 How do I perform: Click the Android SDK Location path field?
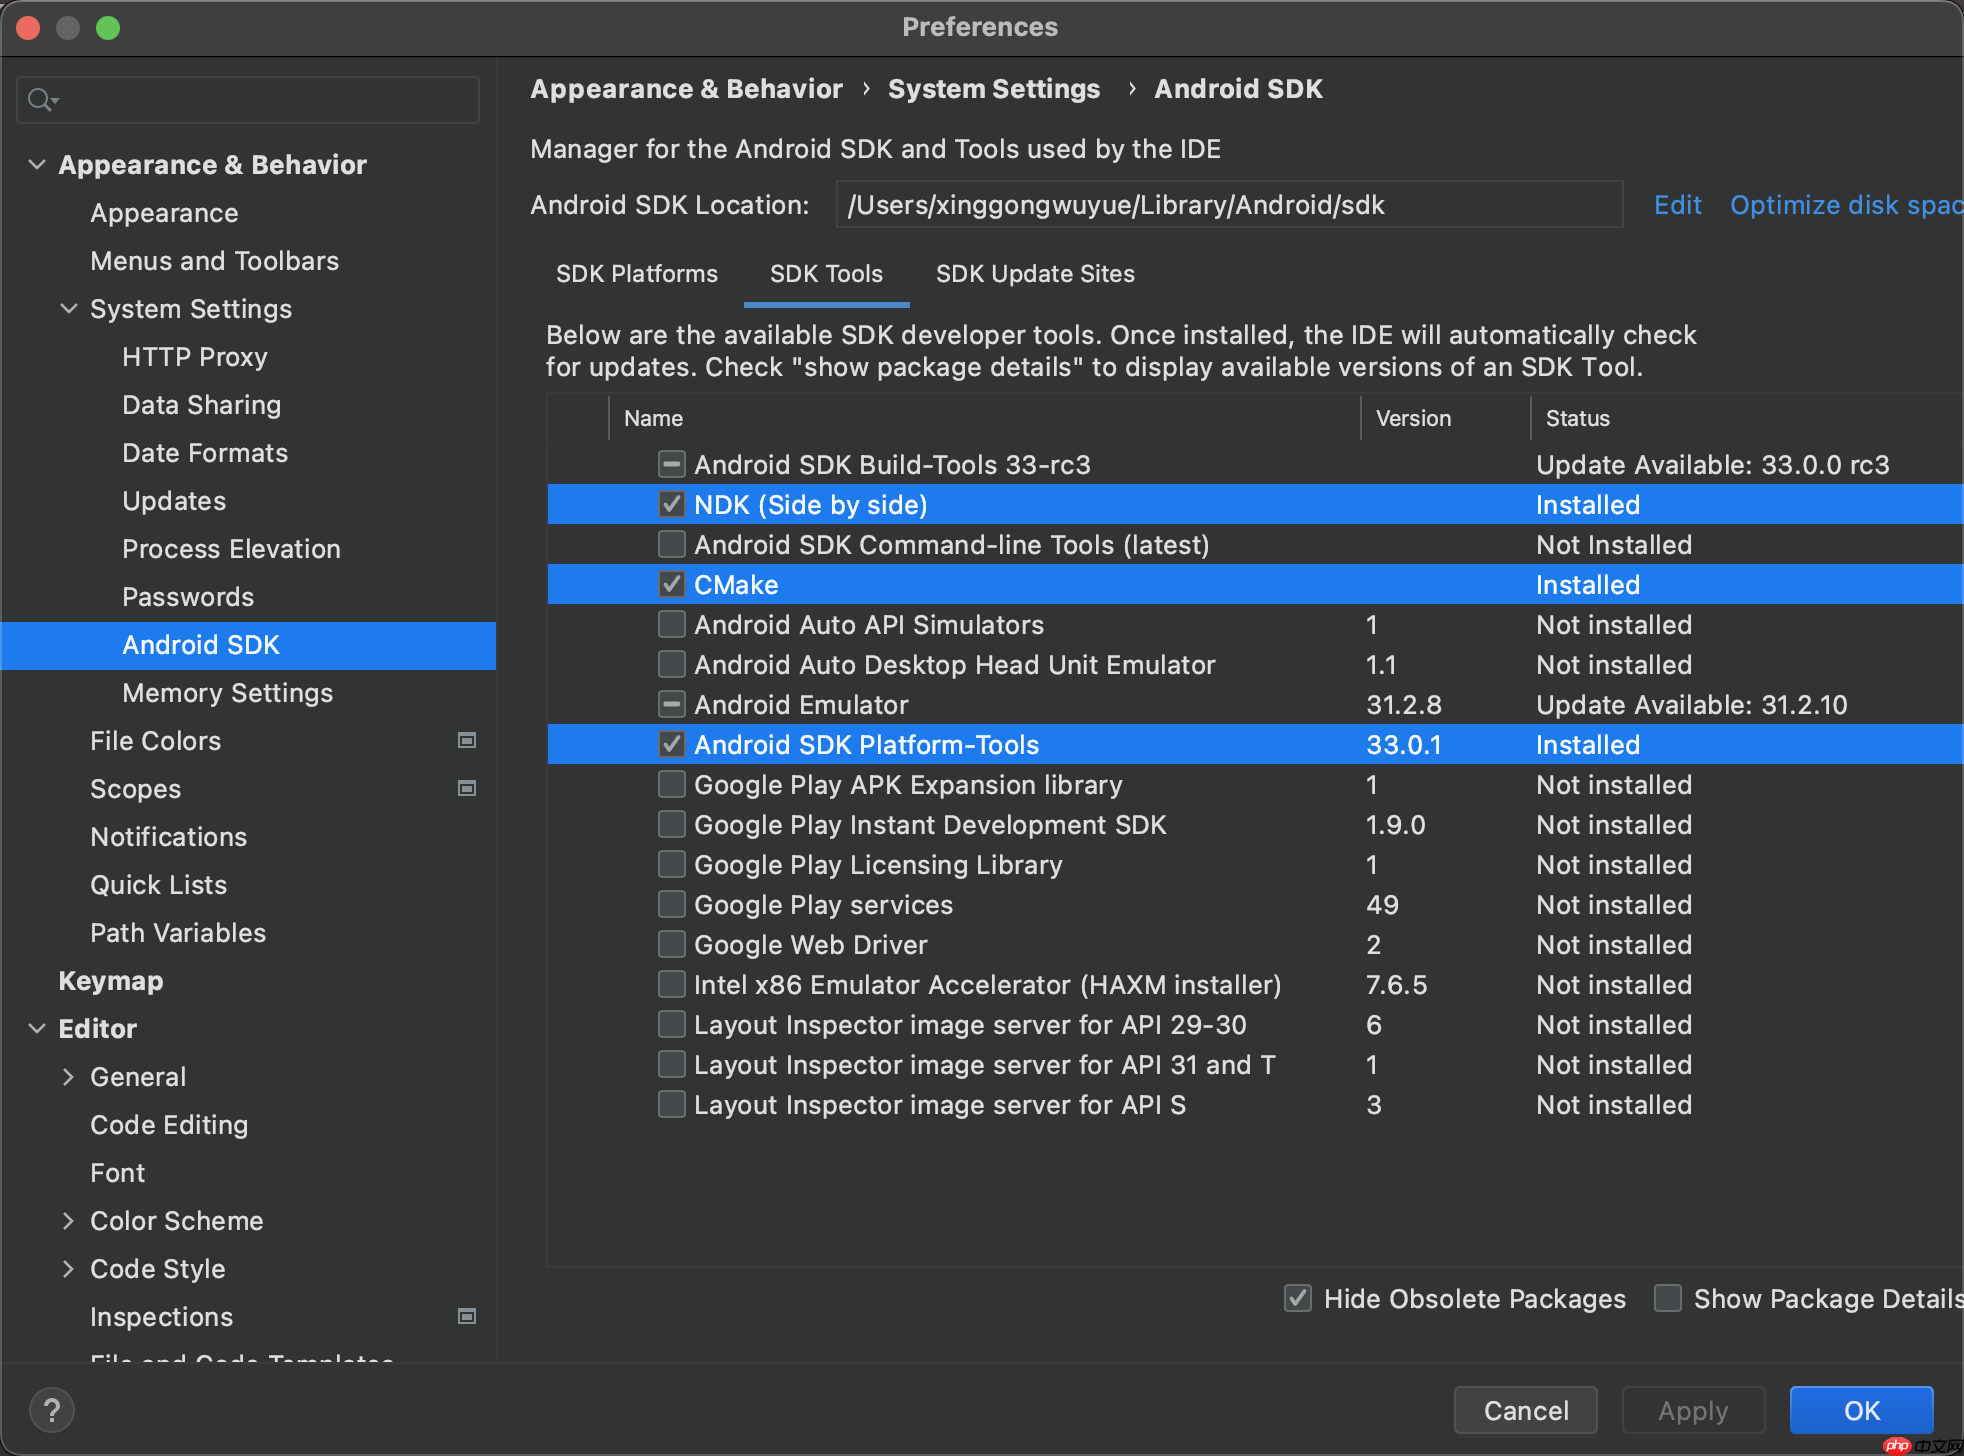pyautogui.click(x=1228, y=205)
